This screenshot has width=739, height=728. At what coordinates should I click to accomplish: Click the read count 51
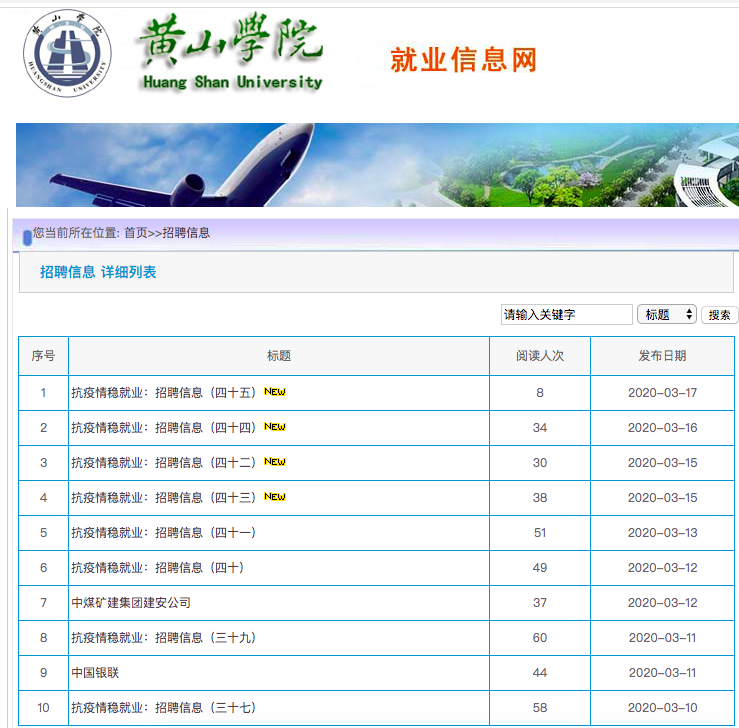[540, 532]
